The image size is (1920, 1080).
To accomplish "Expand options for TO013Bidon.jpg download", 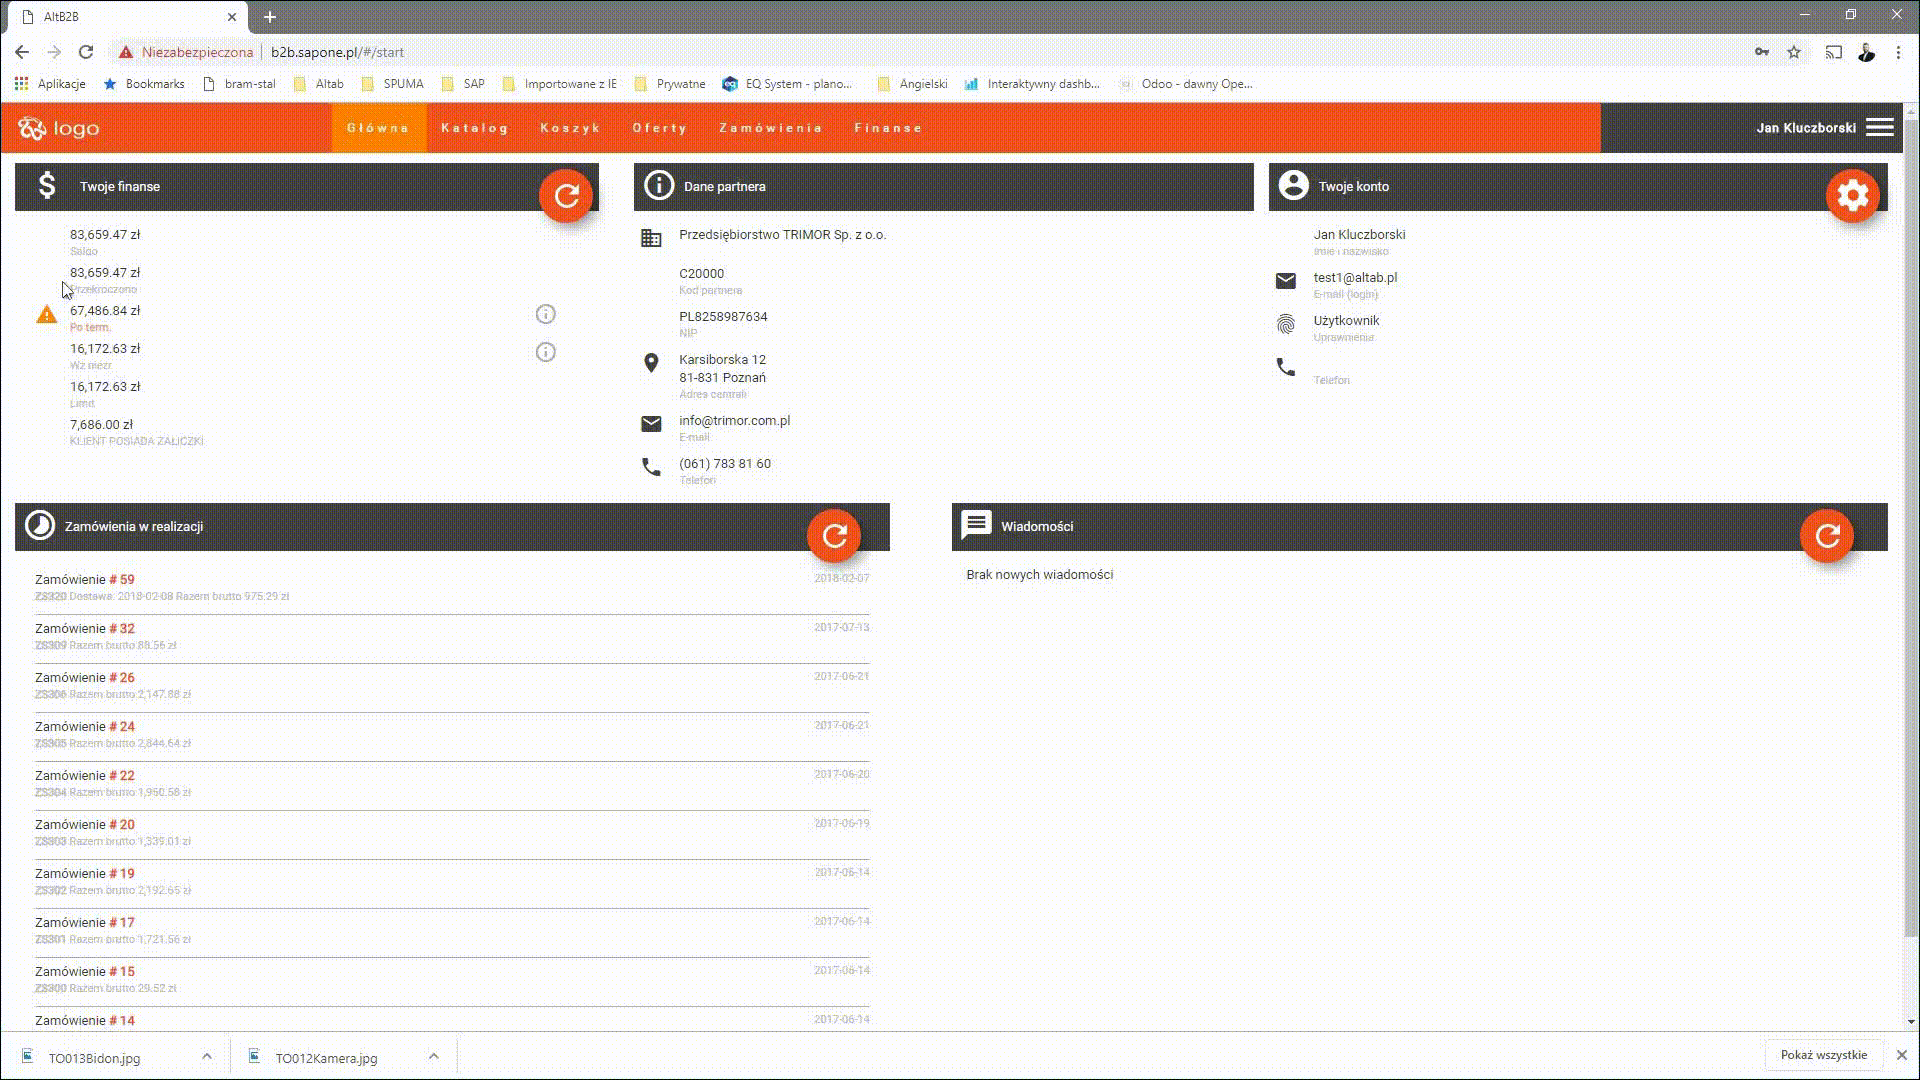I will (x=207, y=1056).
